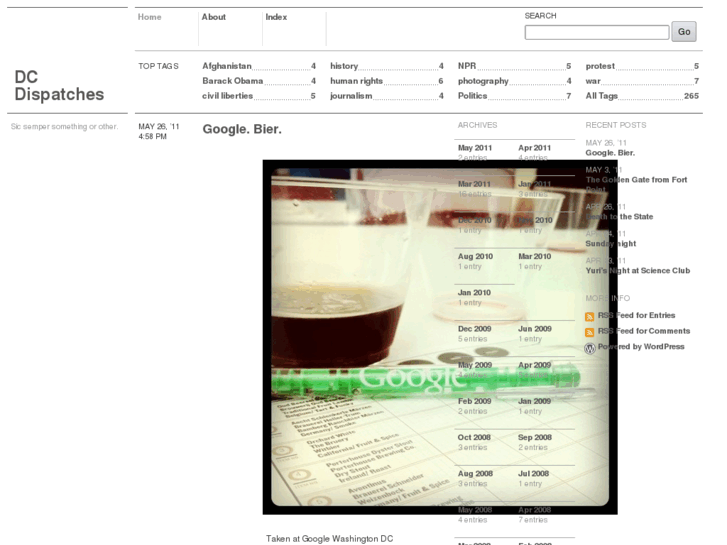Image resolution: width=727 pixels, height=545 pixels.
Task: Open the Sunday night recent post
Action: pos(611,244)
